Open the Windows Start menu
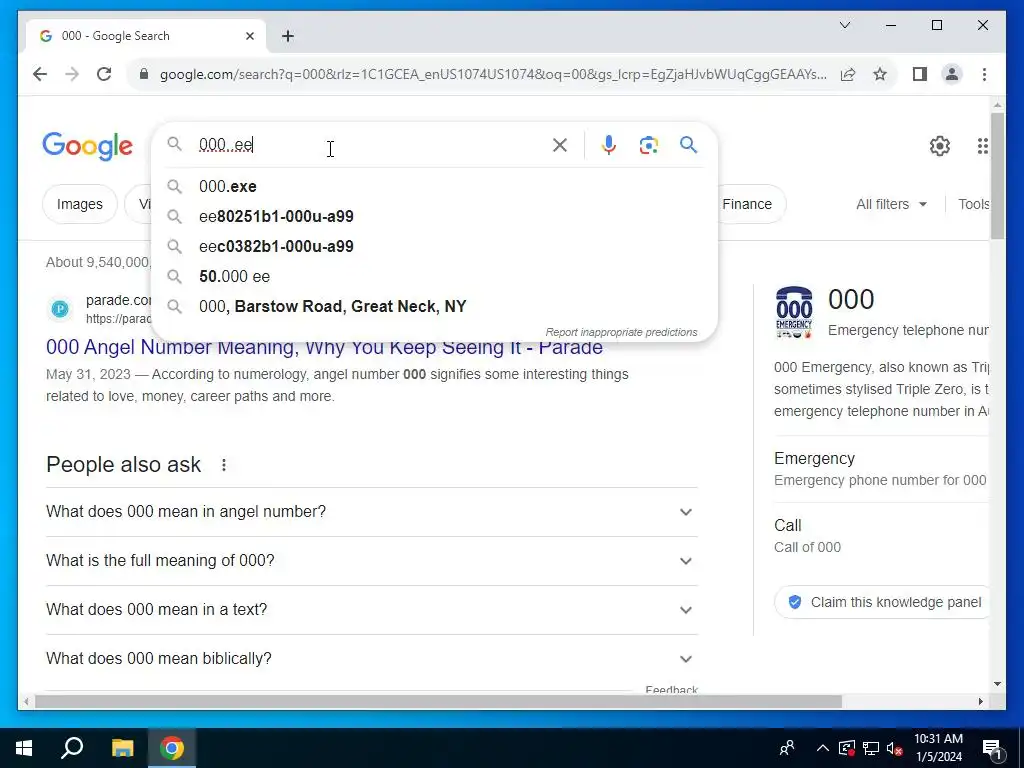Screen dimensions: 1024x768 [x=24, y=748]
